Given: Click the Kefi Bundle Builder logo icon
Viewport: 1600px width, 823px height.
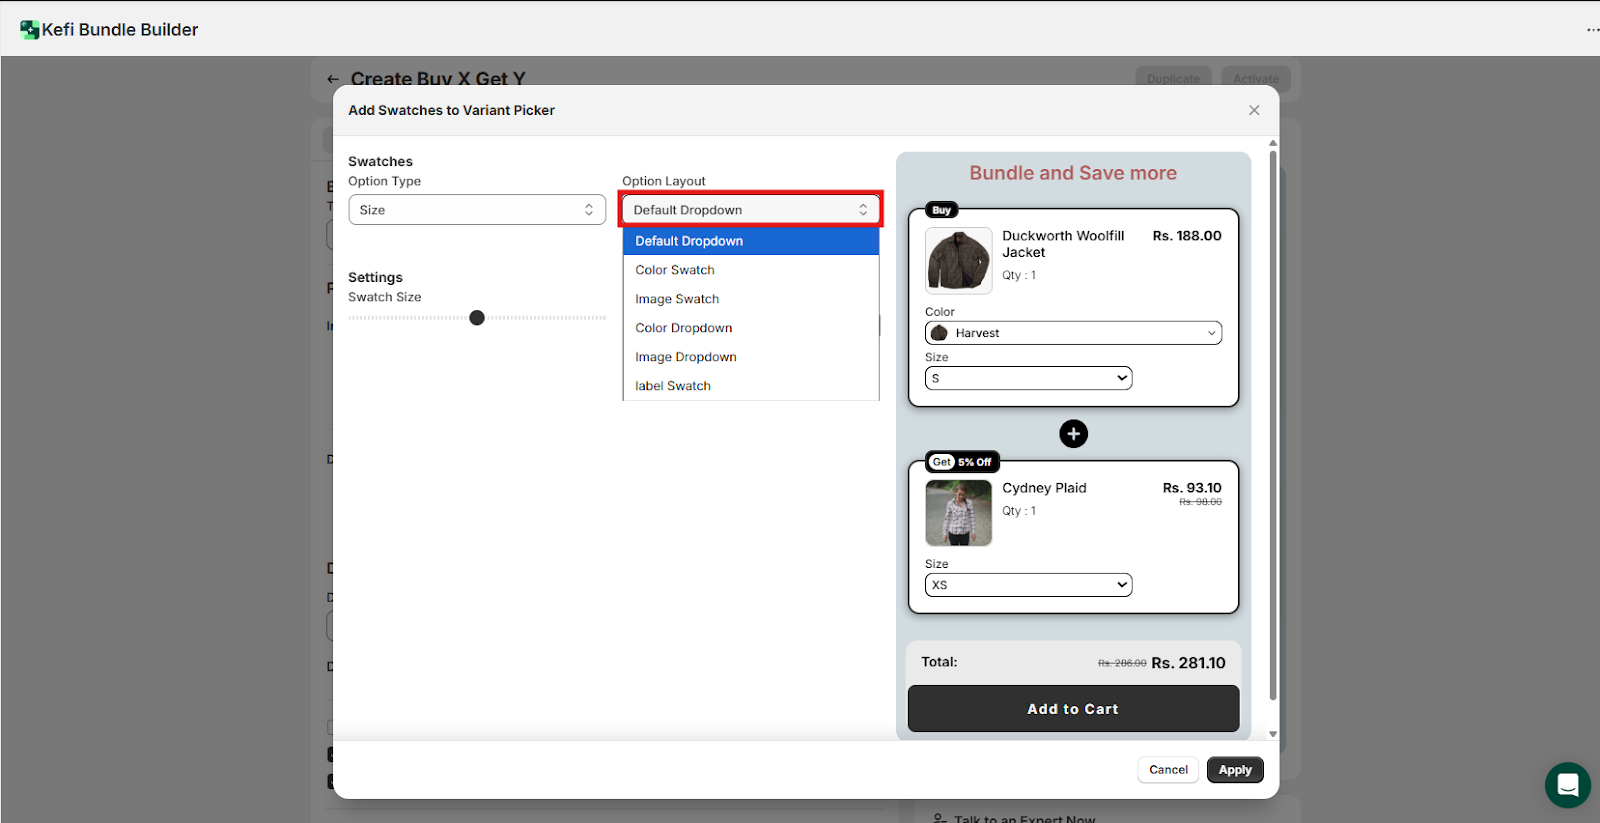Looking at the screenshot, I should click(x=30, y=30).
